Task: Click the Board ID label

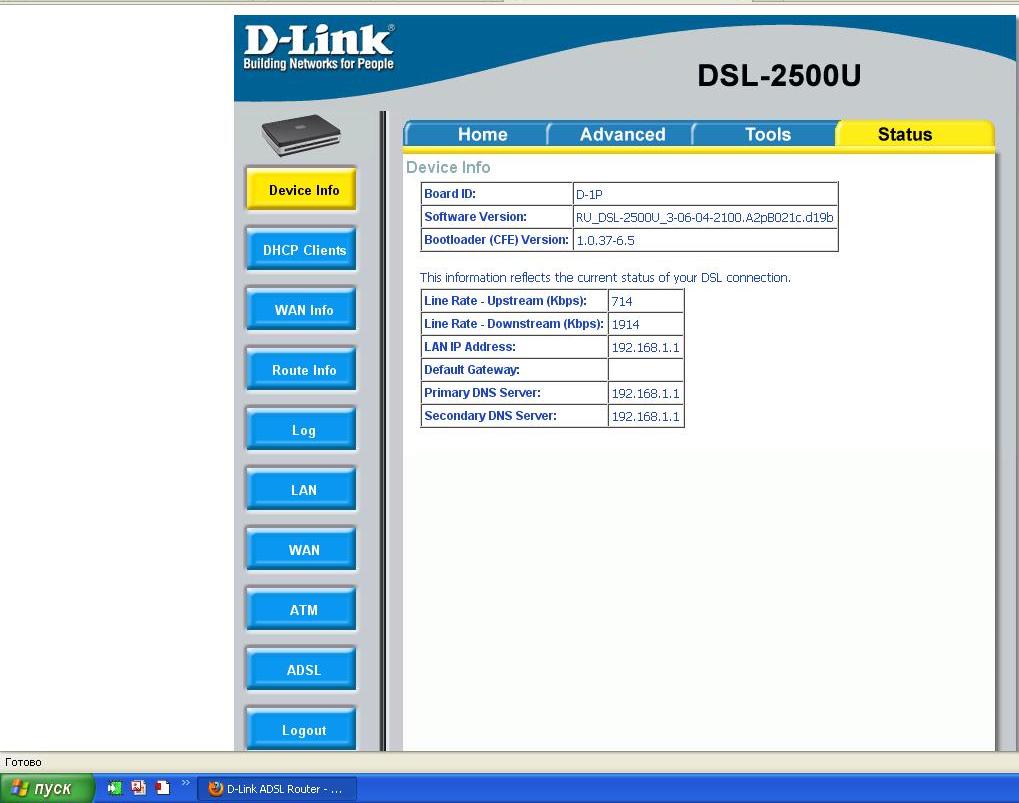Action: pyautogui.click(x=450, y=194)
